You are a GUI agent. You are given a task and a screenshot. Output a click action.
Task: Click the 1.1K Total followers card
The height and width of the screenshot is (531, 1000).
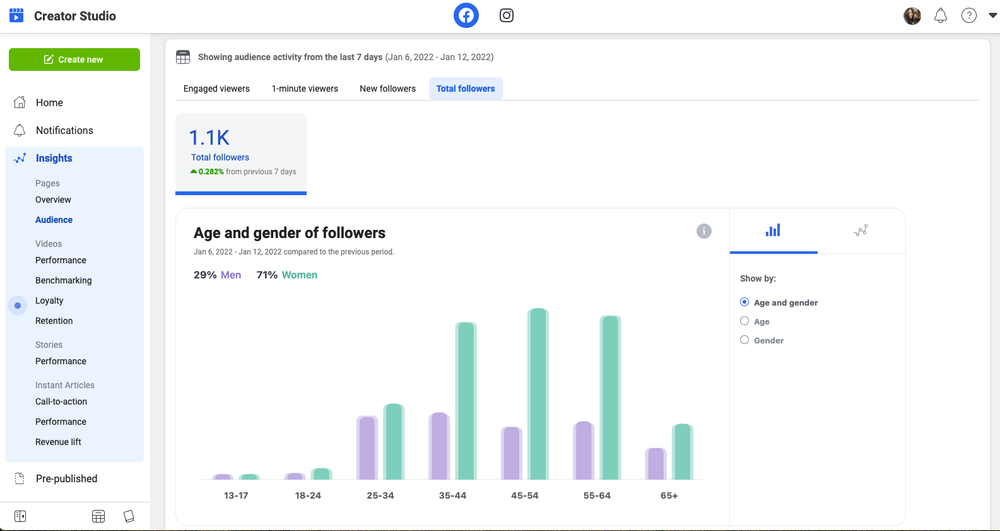point(241,153)
